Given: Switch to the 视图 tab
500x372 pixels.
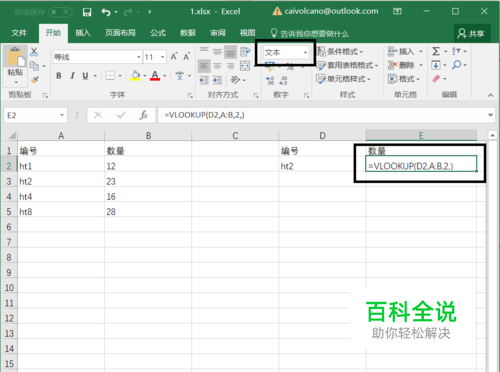Looking at the screenshot, I should (248, 33).
